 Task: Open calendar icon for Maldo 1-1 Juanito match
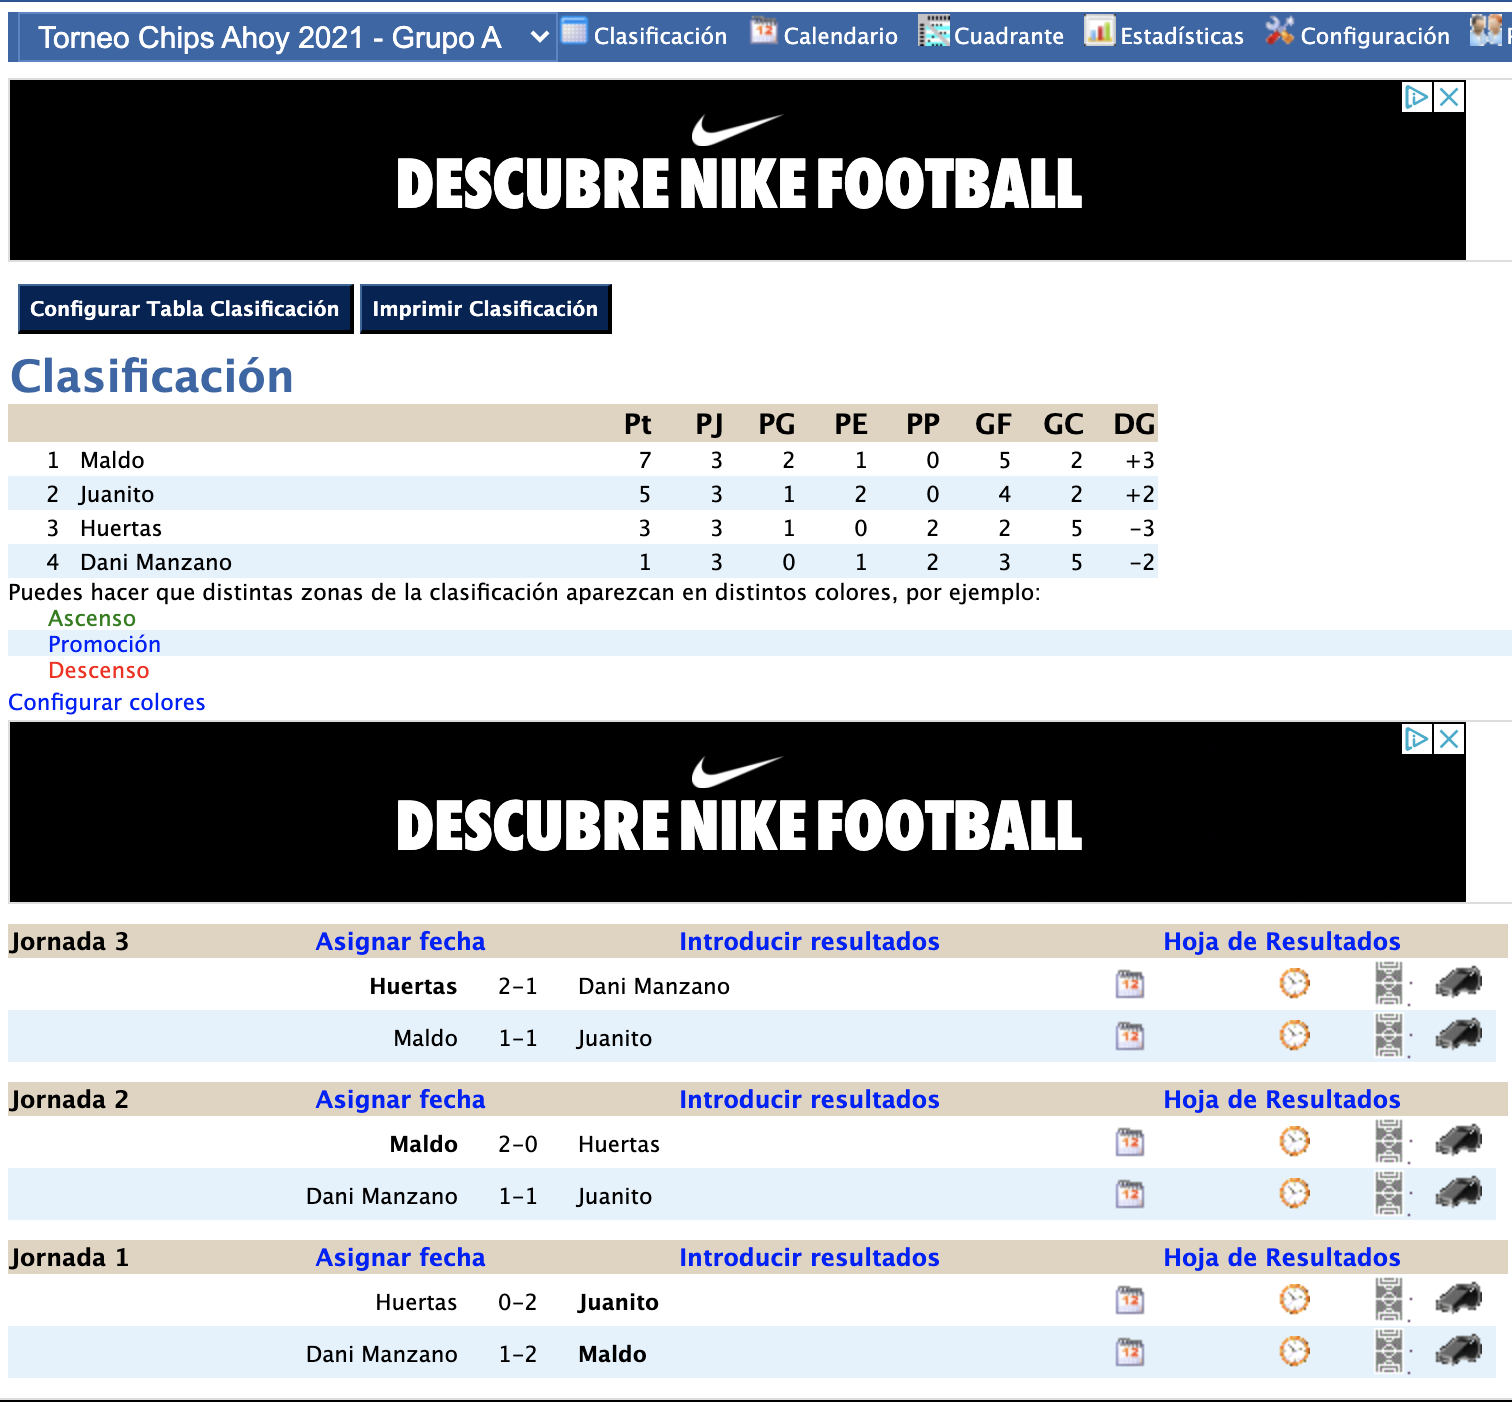(1130, 1037)
